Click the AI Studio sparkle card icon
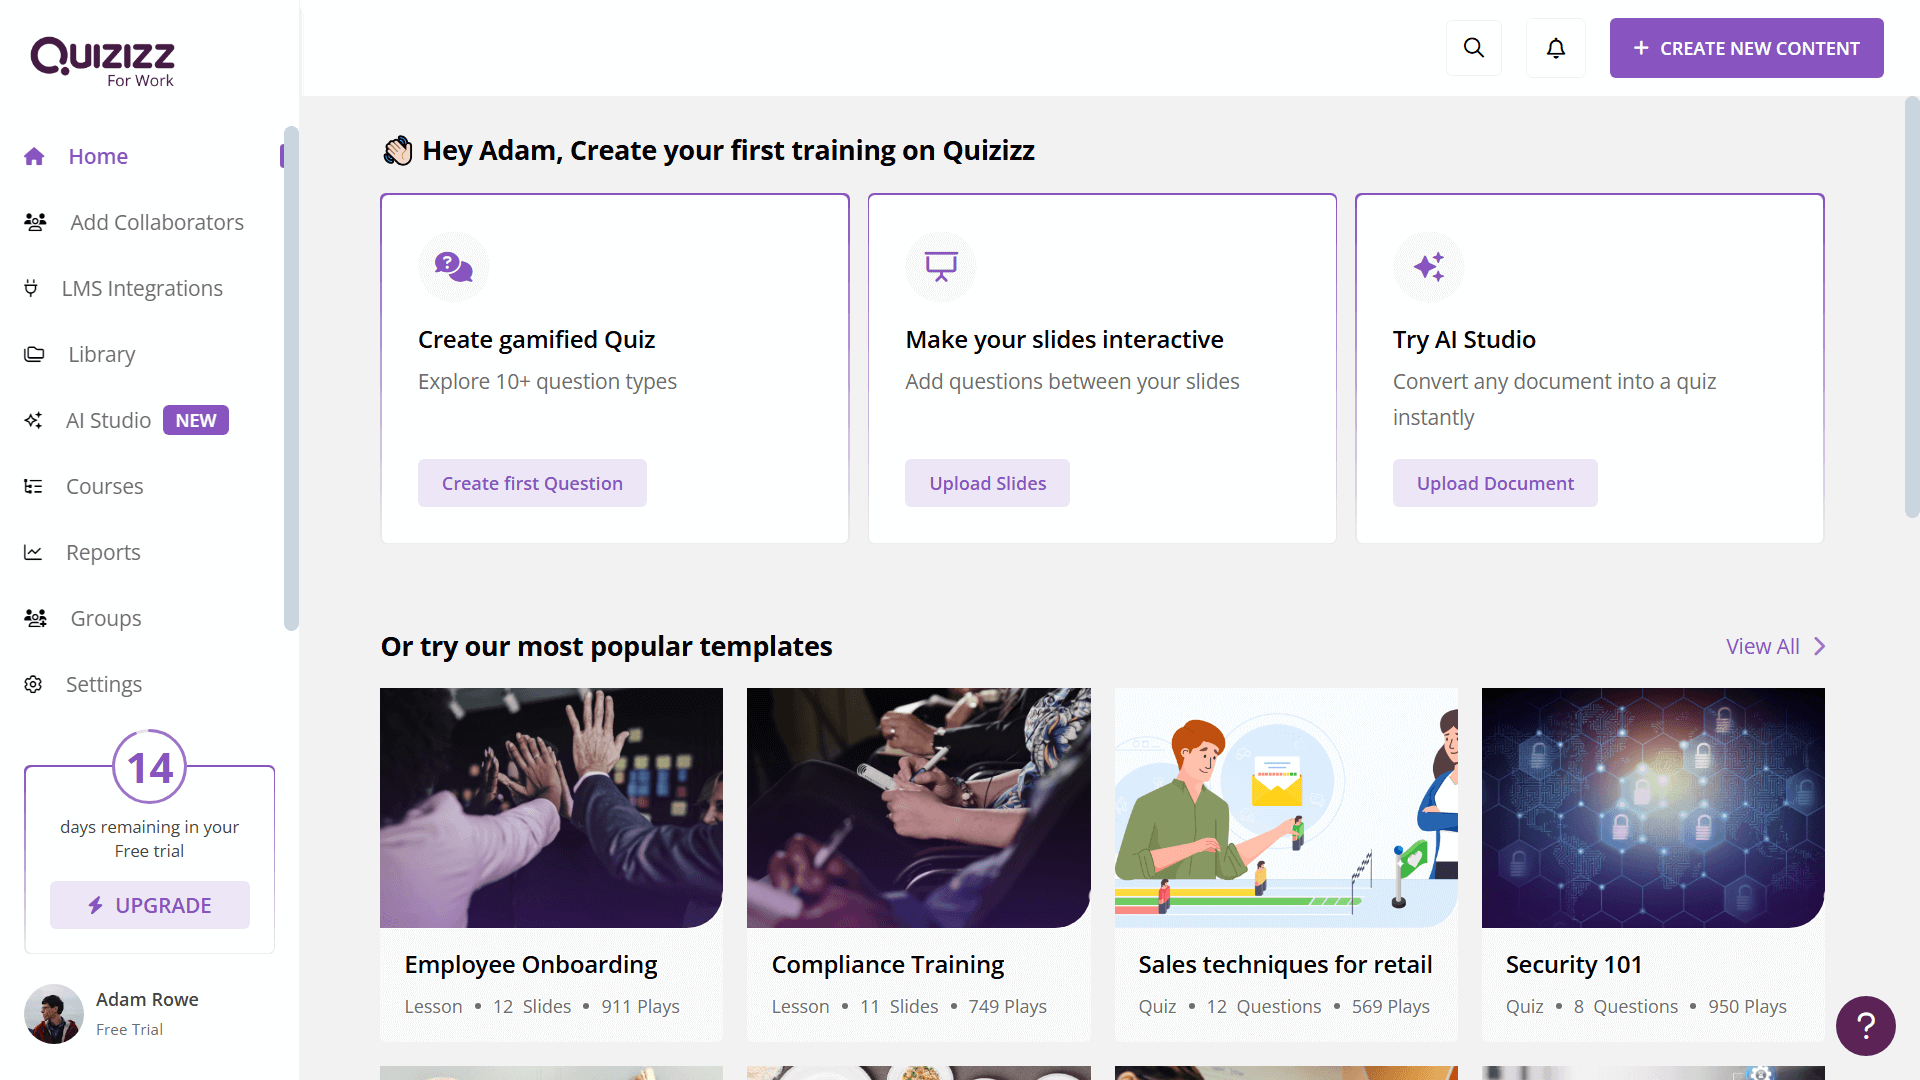Screen dimensions: 1920x1080 (x=1428, y=267)
